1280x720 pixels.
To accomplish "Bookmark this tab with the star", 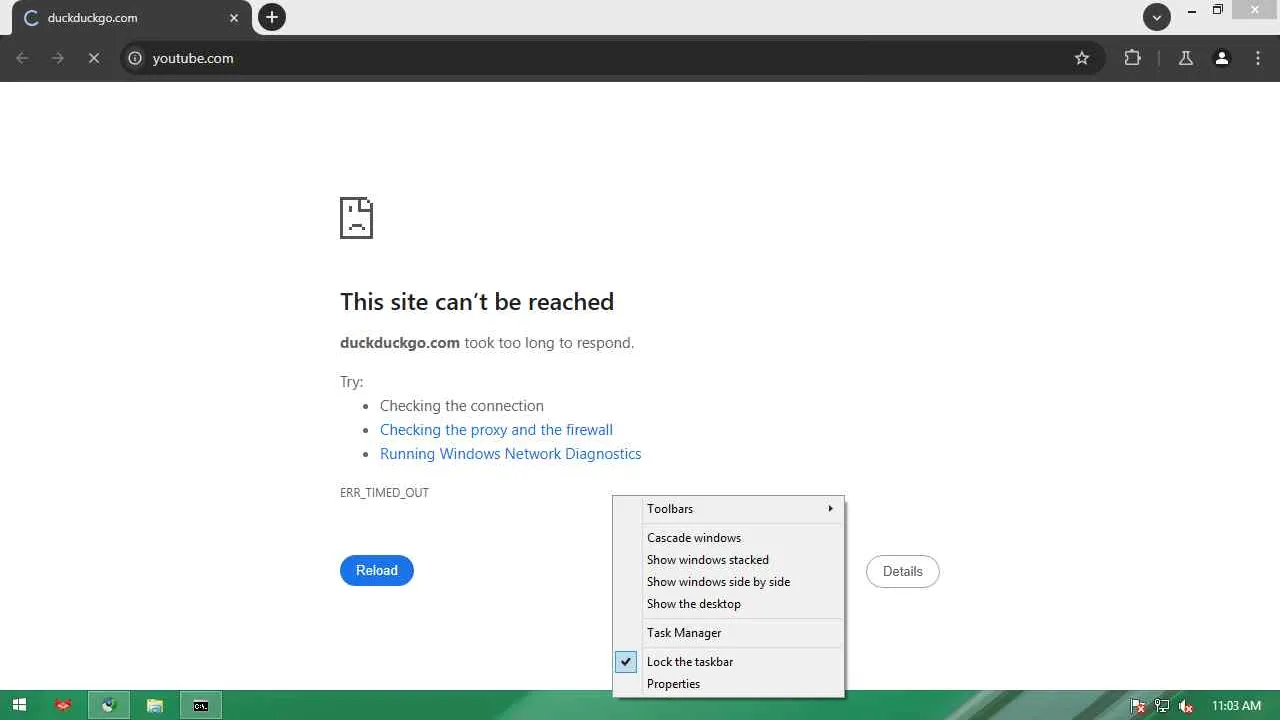I will (1082, 58).
